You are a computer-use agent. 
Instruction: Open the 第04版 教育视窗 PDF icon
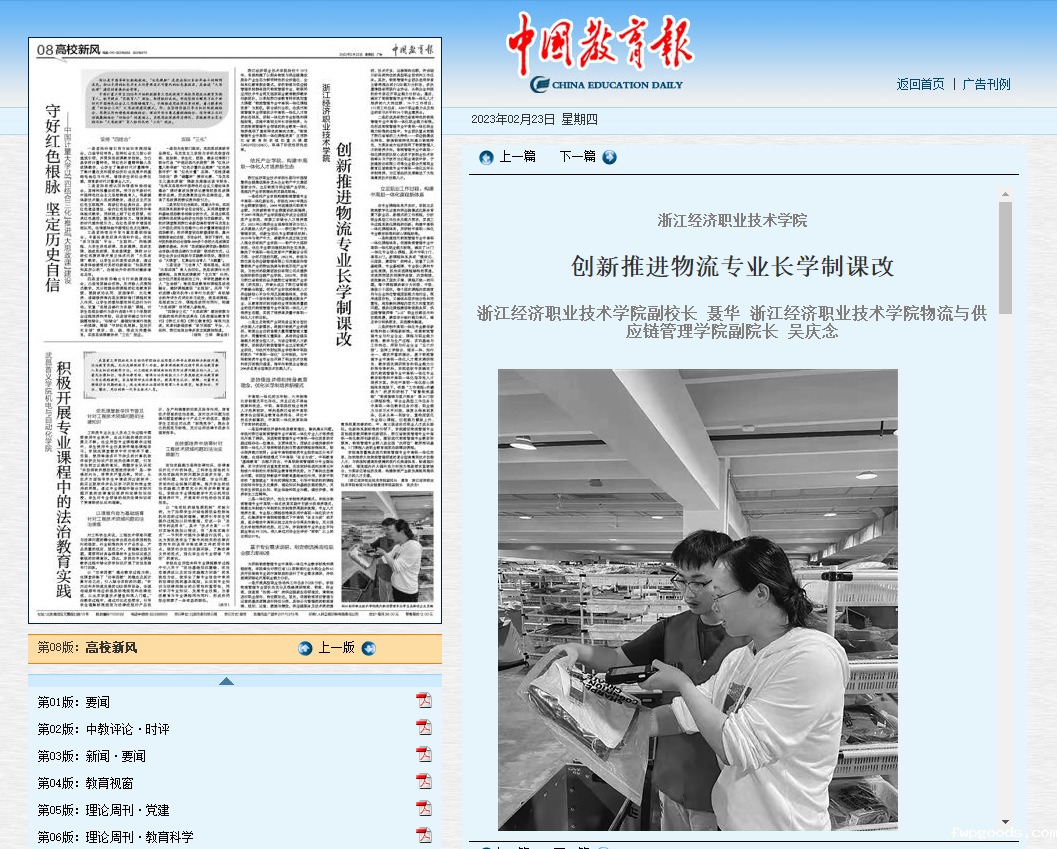click(x=423, y=781)
